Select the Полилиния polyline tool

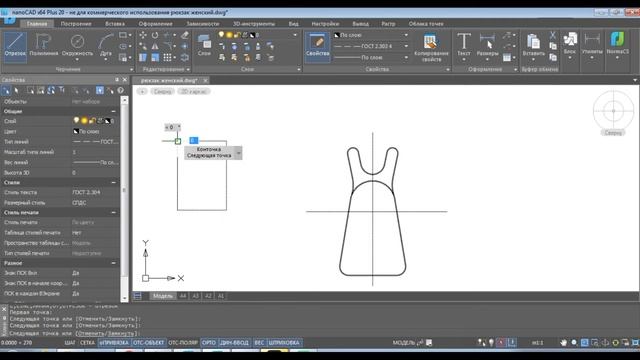(44, 46)
